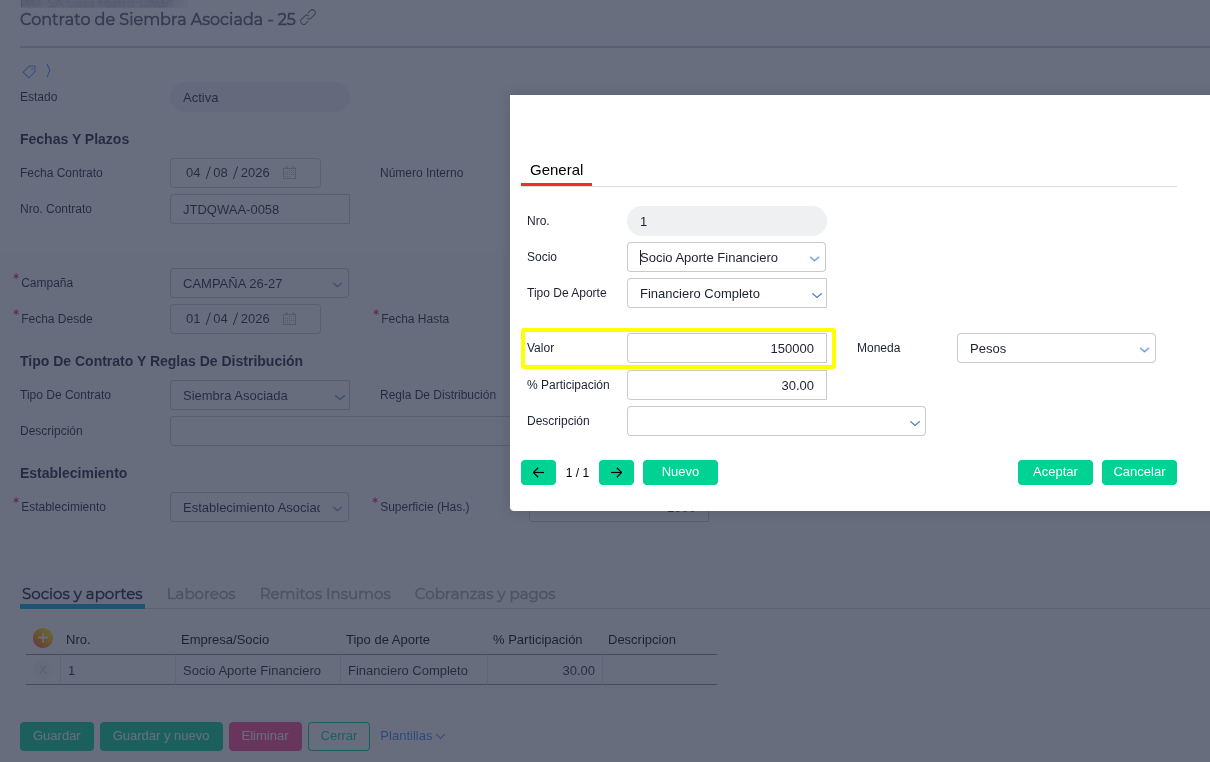Viewport: 1210px width, 762px height.
Task: Open the Cobranzas y pagos tab
Action: pyautogui.click(x=485, y=594)
